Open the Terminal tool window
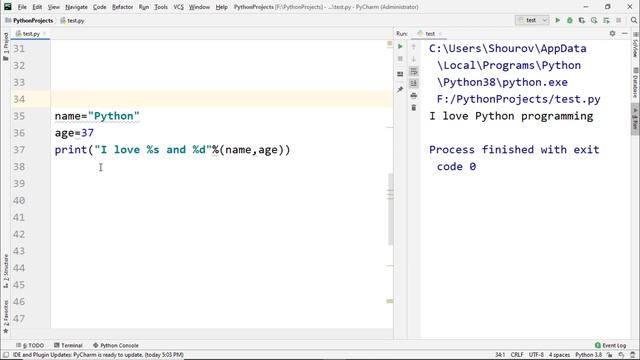This screenshot has height=360, width=640. (68, 345)
